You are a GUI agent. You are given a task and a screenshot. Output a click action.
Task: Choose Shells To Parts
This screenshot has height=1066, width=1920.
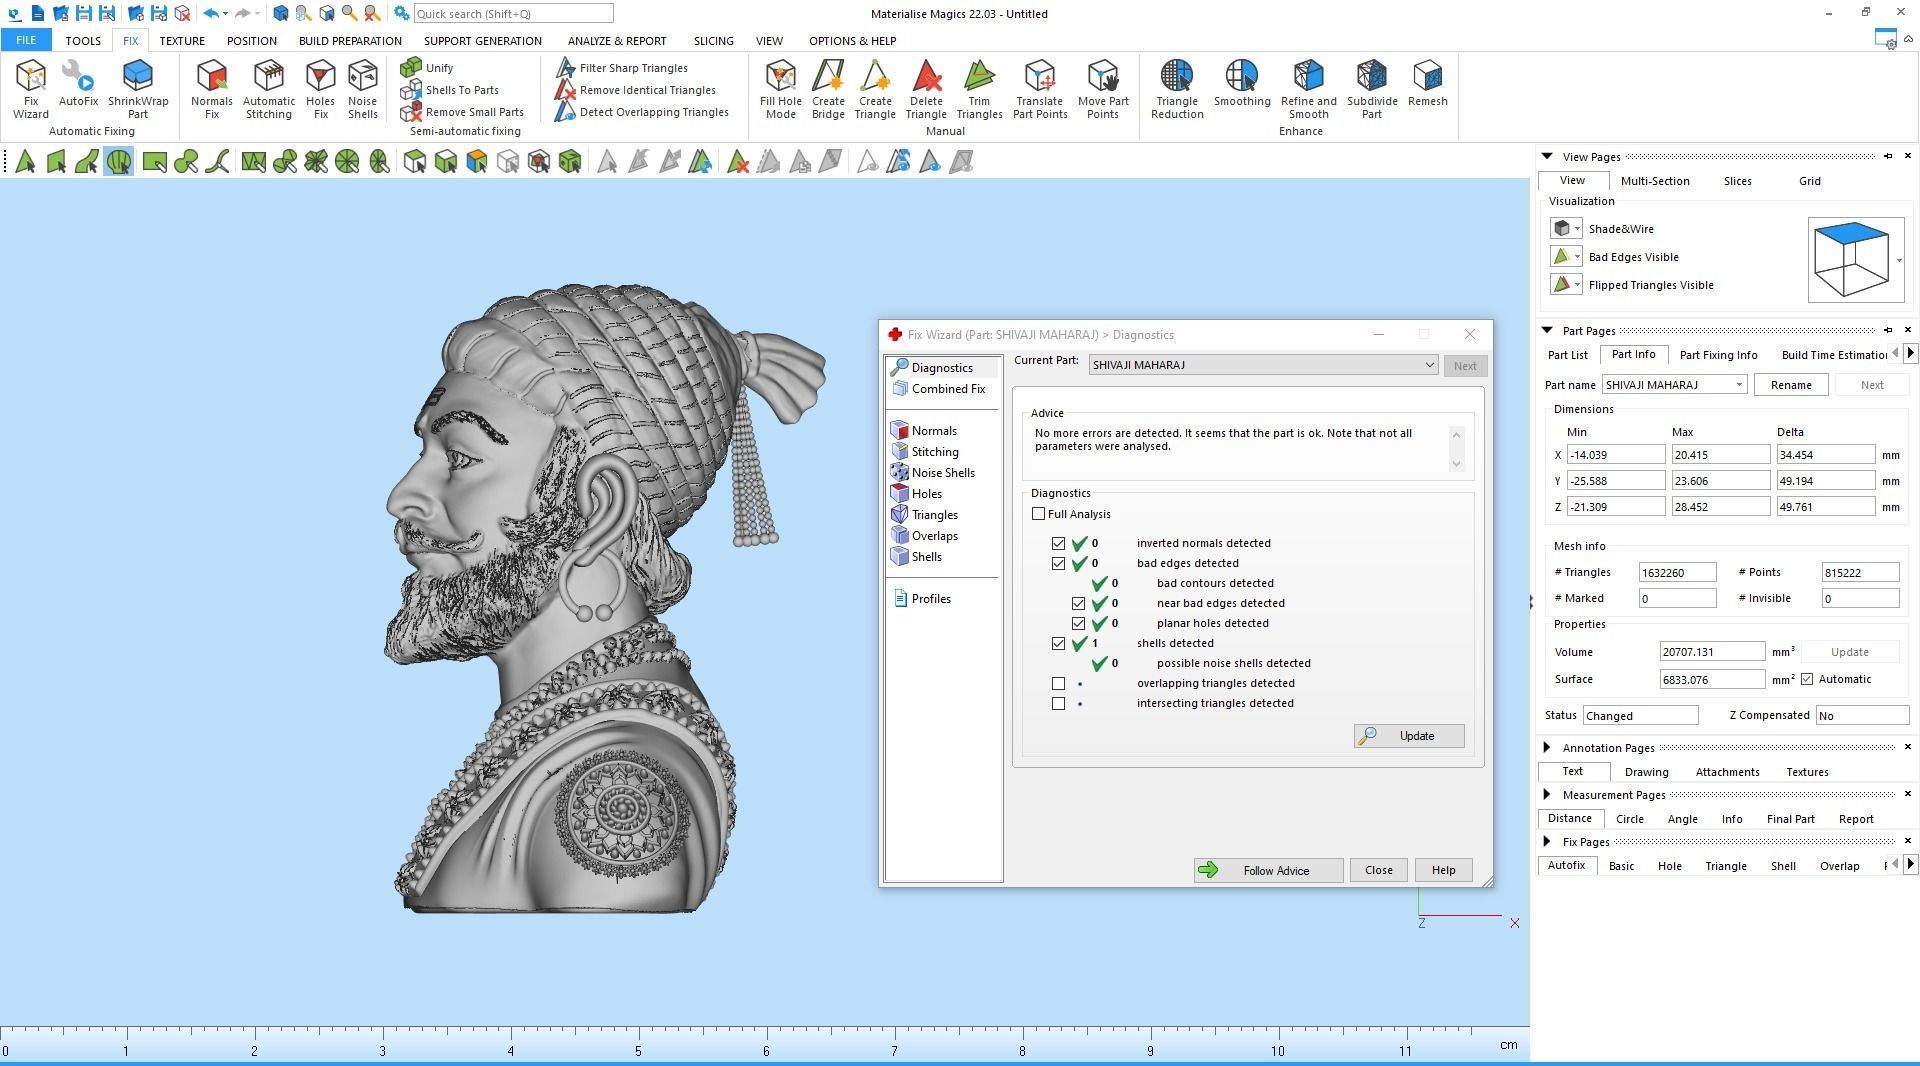(x=449, y=90)
